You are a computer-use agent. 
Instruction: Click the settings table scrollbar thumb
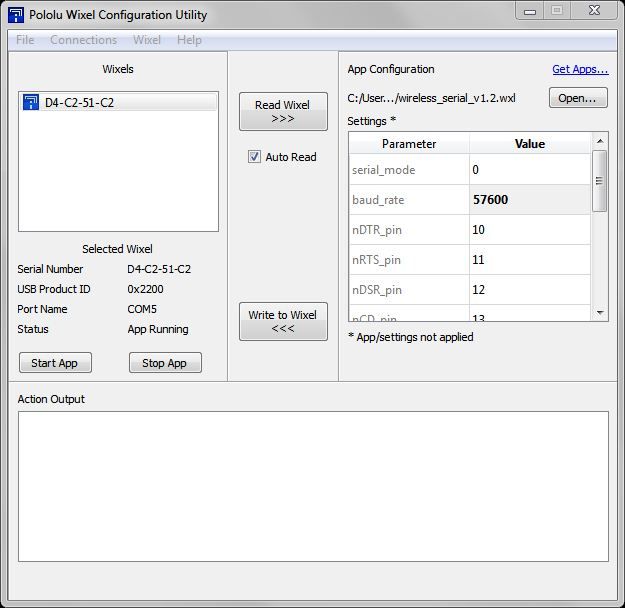pos(599,181)
